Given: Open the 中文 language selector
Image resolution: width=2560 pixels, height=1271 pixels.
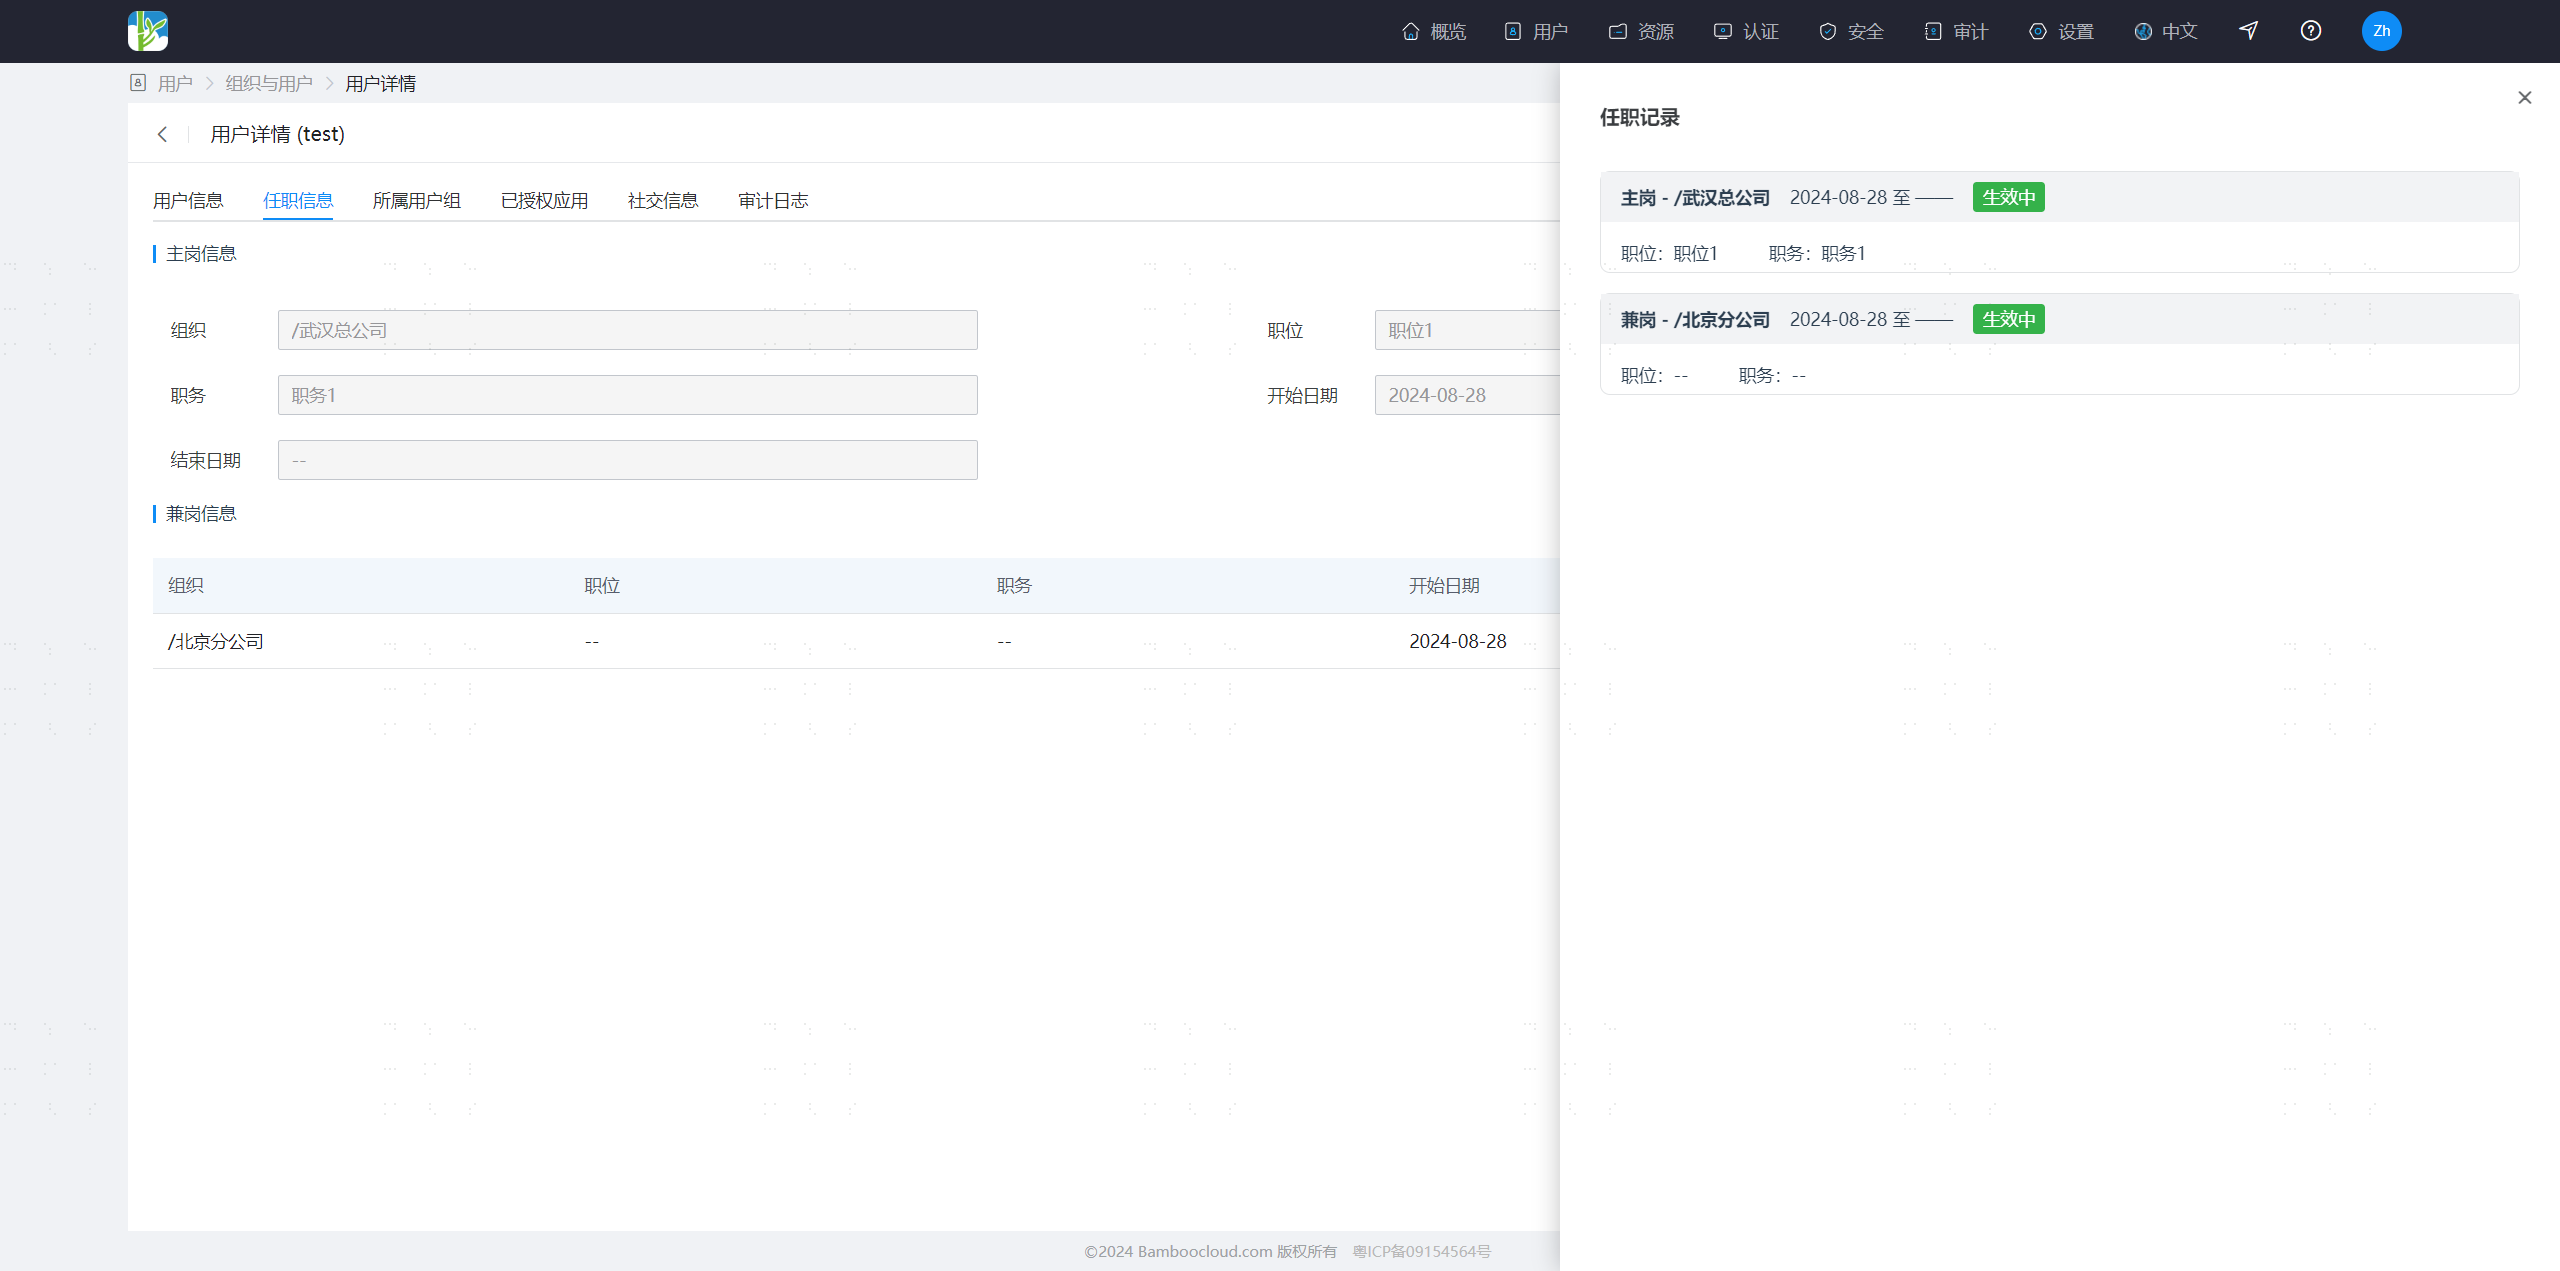Looking at the screenshot, I should coord(2165,31).
